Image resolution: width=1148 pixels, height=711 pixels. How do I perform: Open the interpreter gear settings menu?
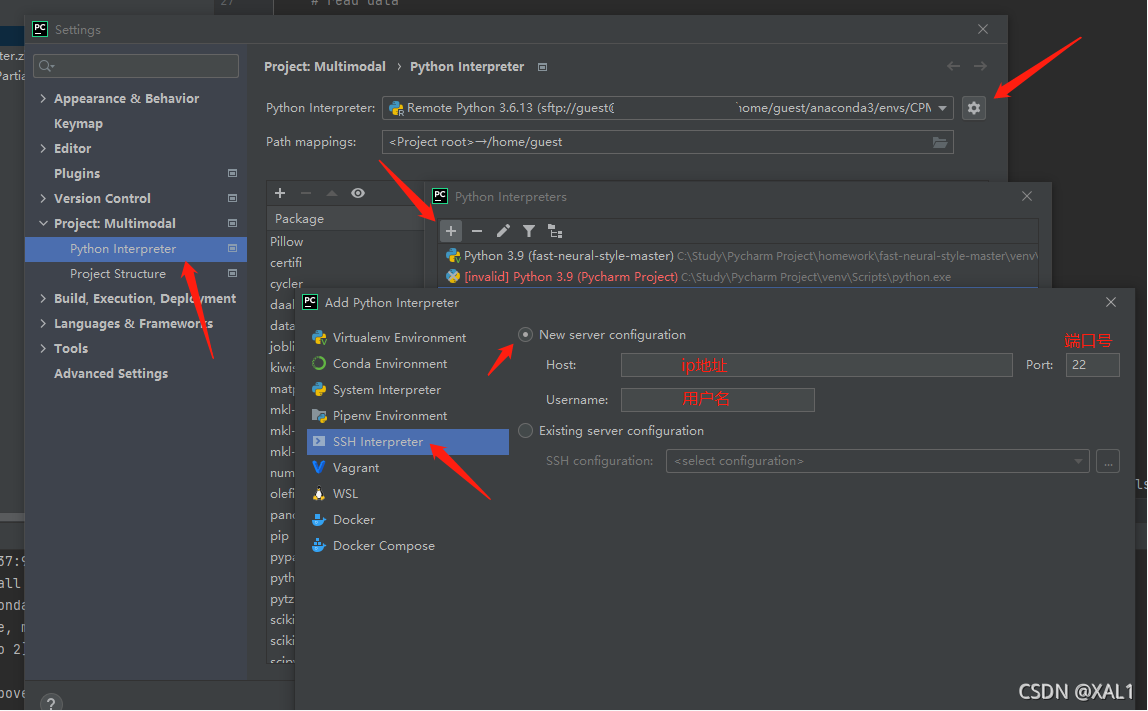click(973, 108)
